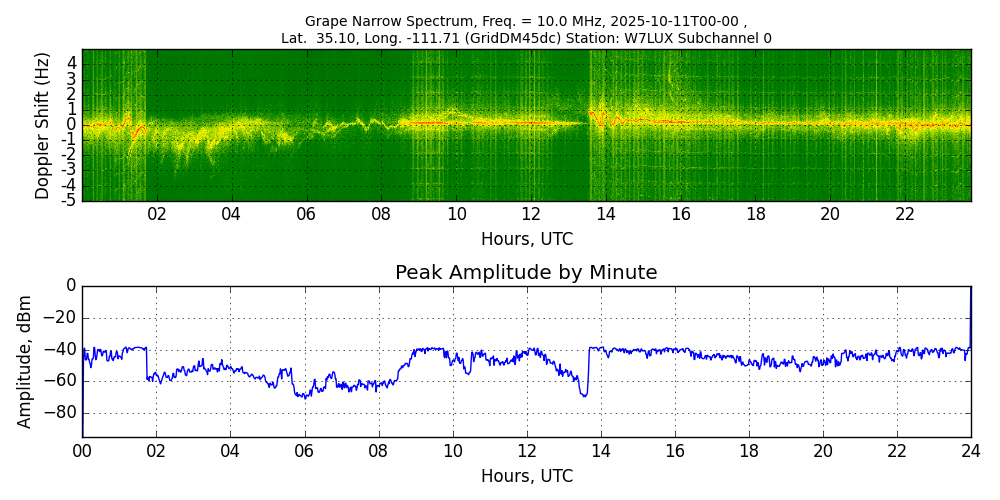The height and width of the screenshot is (500, 1000).
Task: Click the -5 Hz Doppler shift tick label
Action: (69, 200)
